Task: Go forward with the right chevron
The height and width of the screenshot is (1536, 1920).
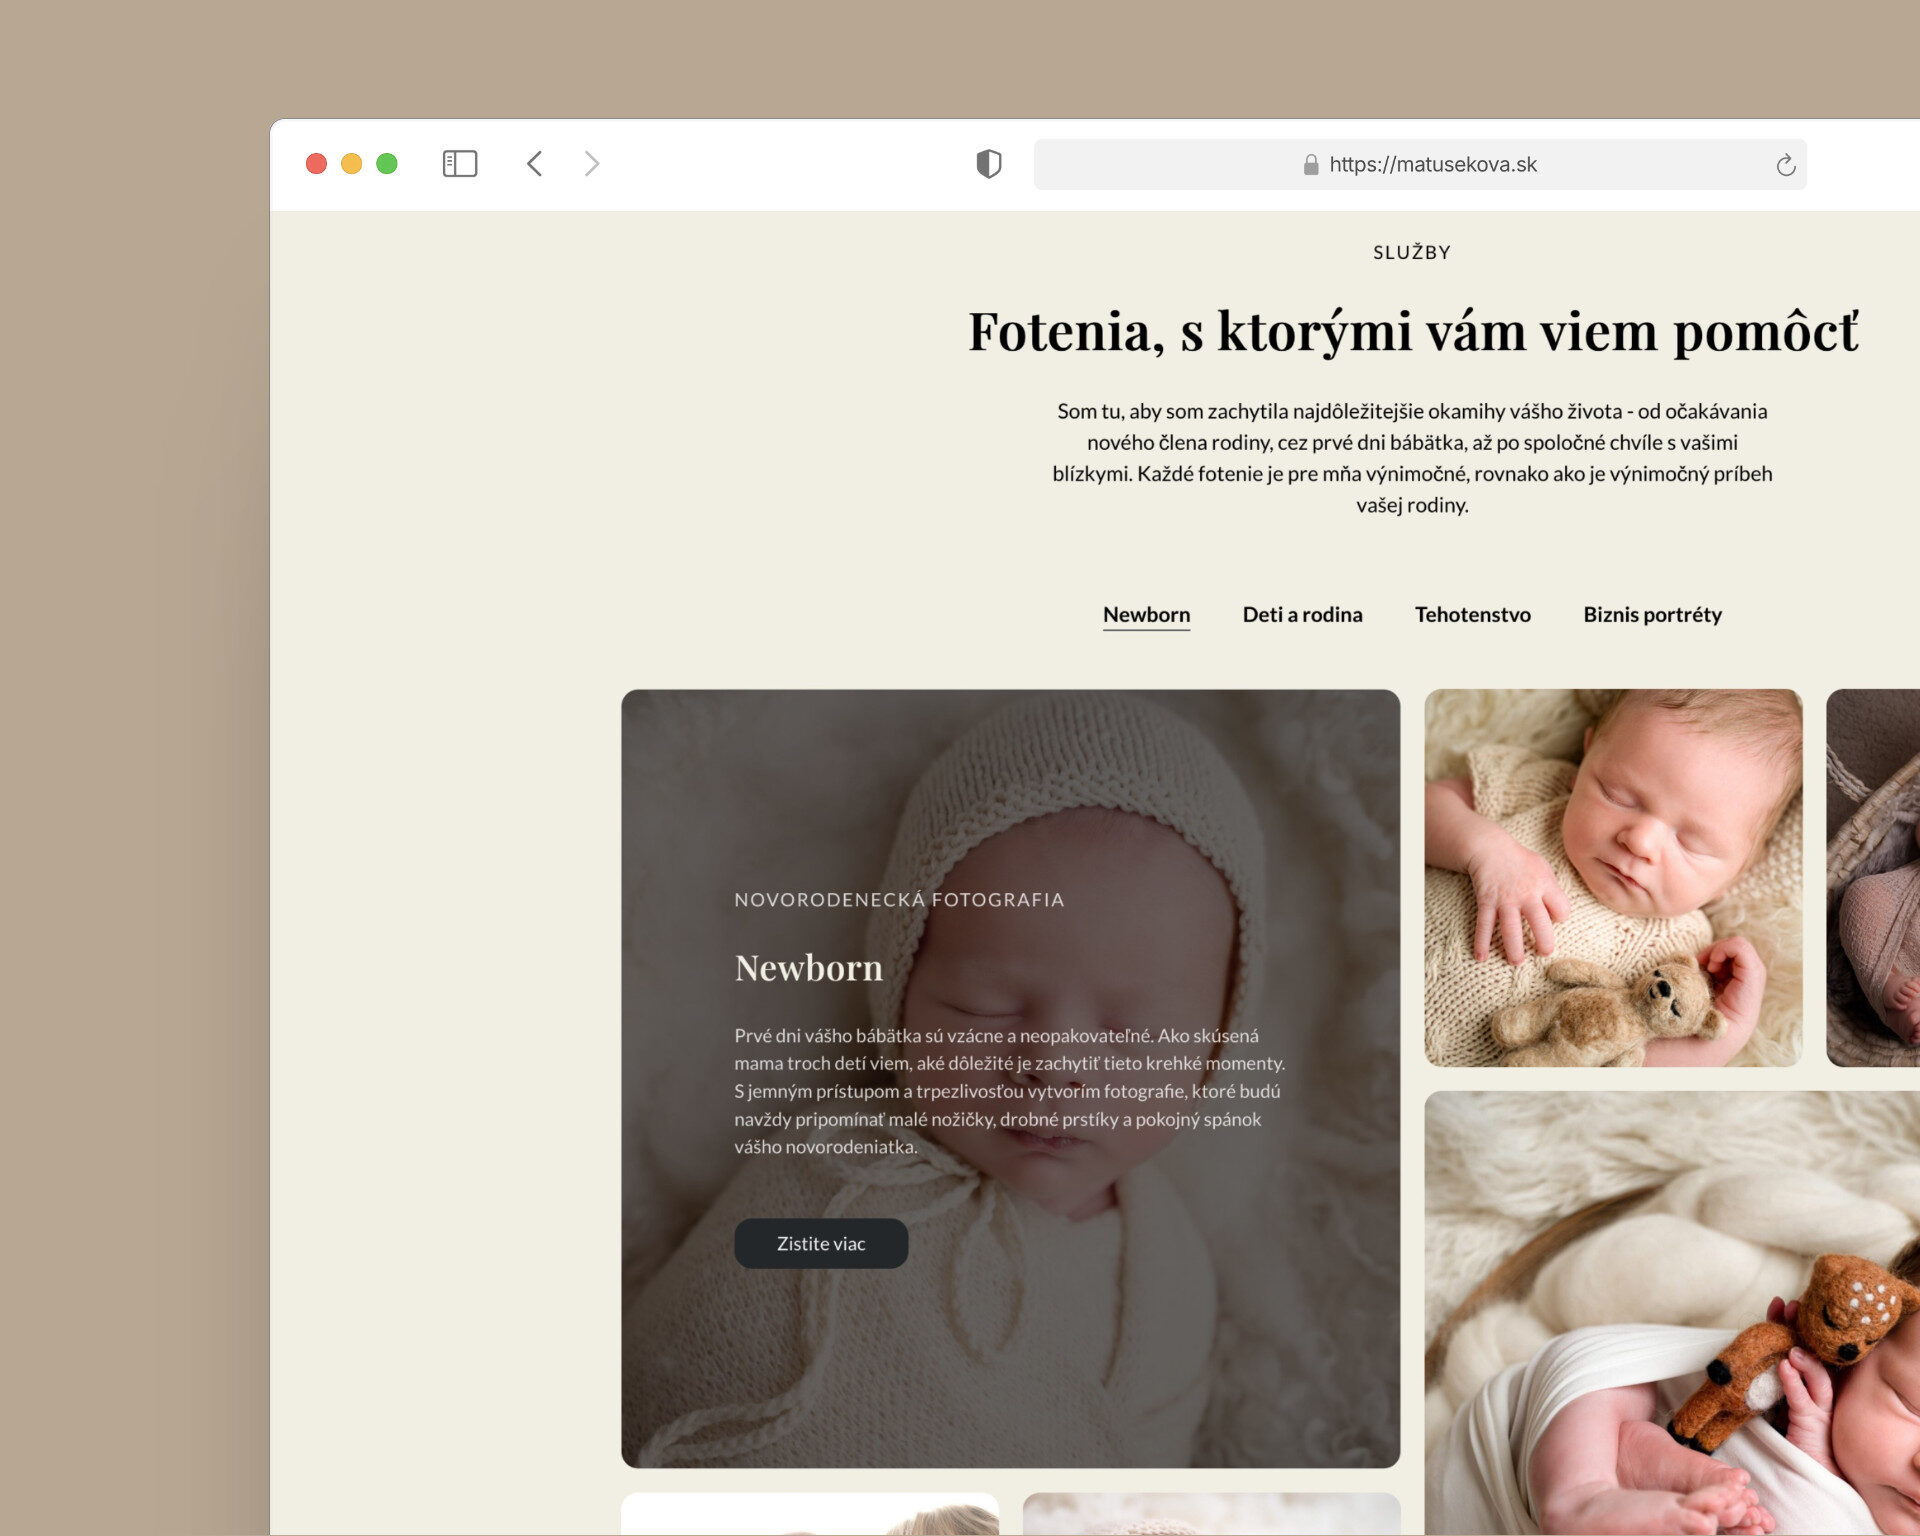Action: coord(592,164)
